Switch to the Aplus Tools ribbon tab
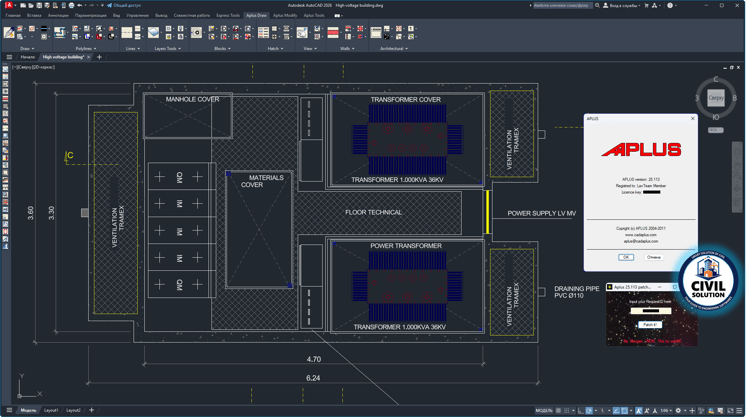This screenshot has height=417, width=750. [314, 15]
